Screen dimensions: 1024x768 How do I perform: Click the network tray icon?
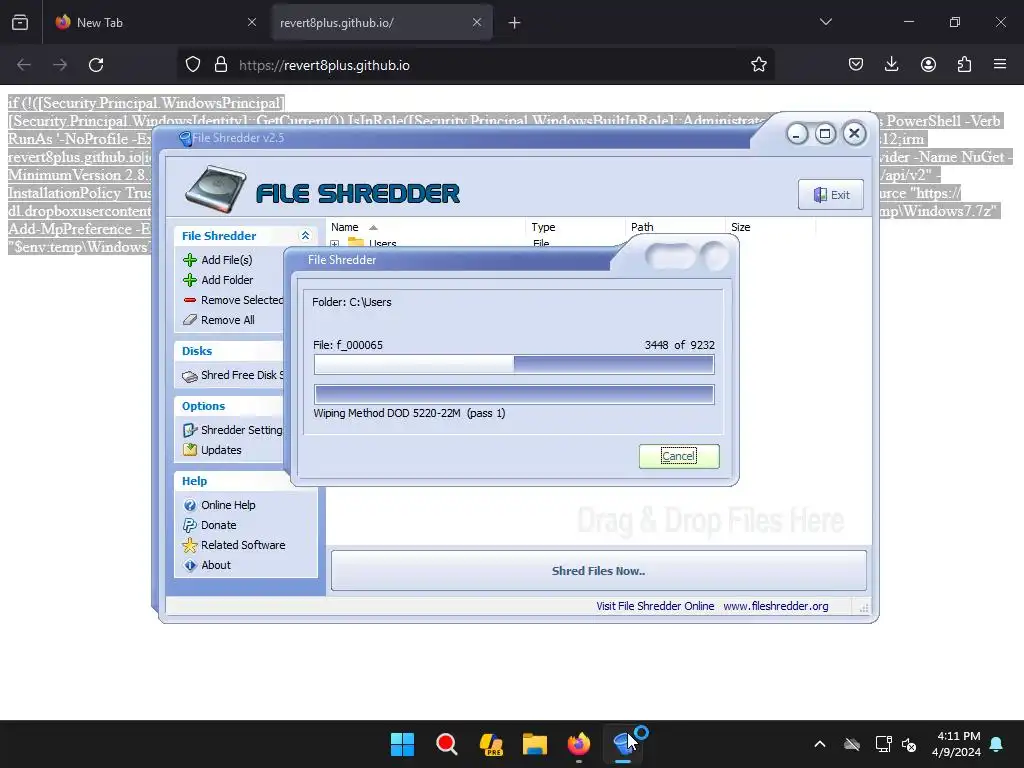point(883,744)
